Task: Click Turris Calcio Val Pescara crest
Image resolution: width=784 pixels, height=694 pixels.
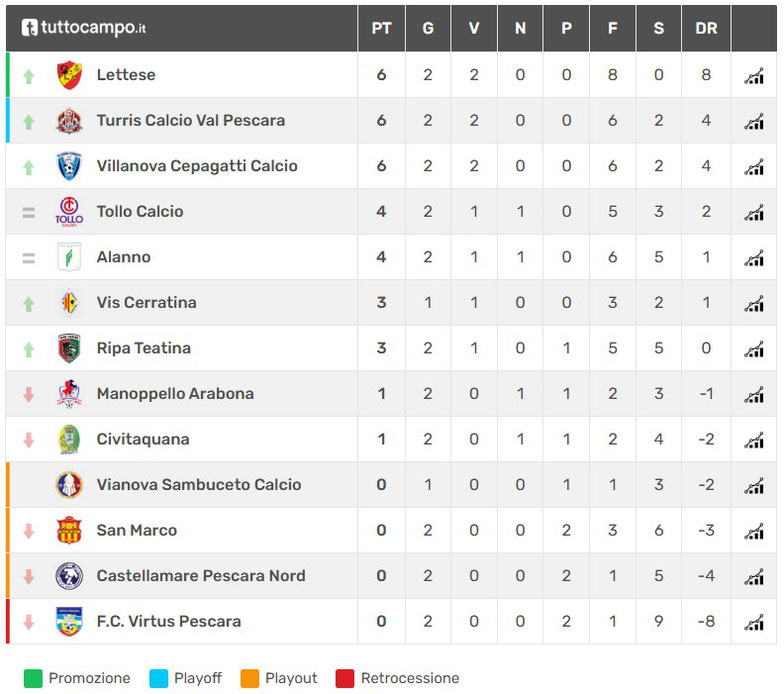Action: [x=69, y=121]
